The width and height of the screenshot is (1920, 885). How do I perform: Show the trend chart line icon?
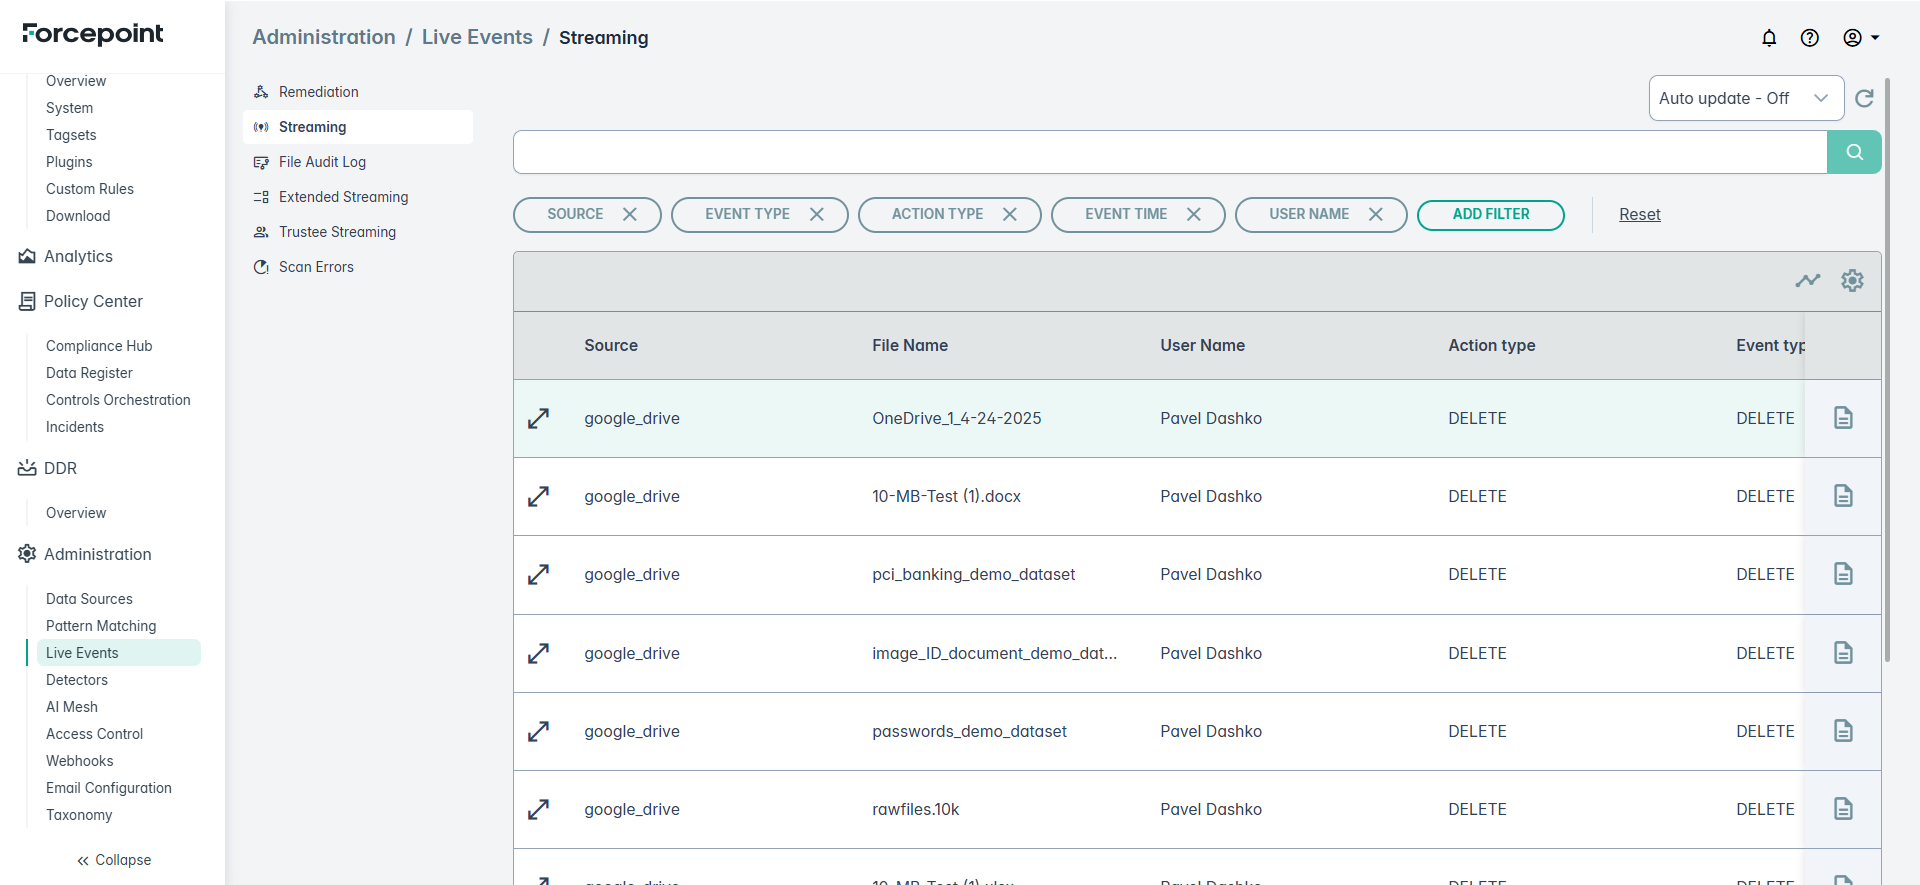point(1807,281)
